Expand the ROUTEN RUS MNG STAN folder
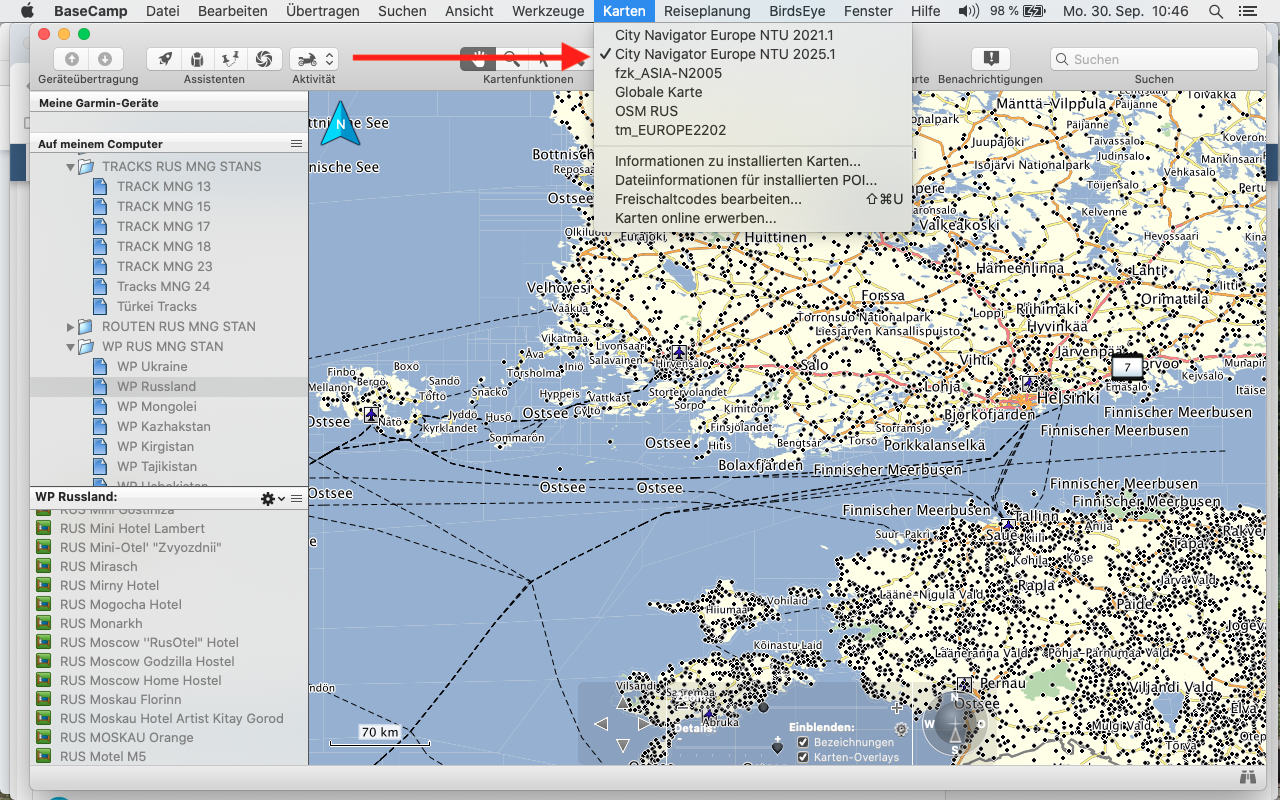 pyautogui.click(x=71, y=327)
